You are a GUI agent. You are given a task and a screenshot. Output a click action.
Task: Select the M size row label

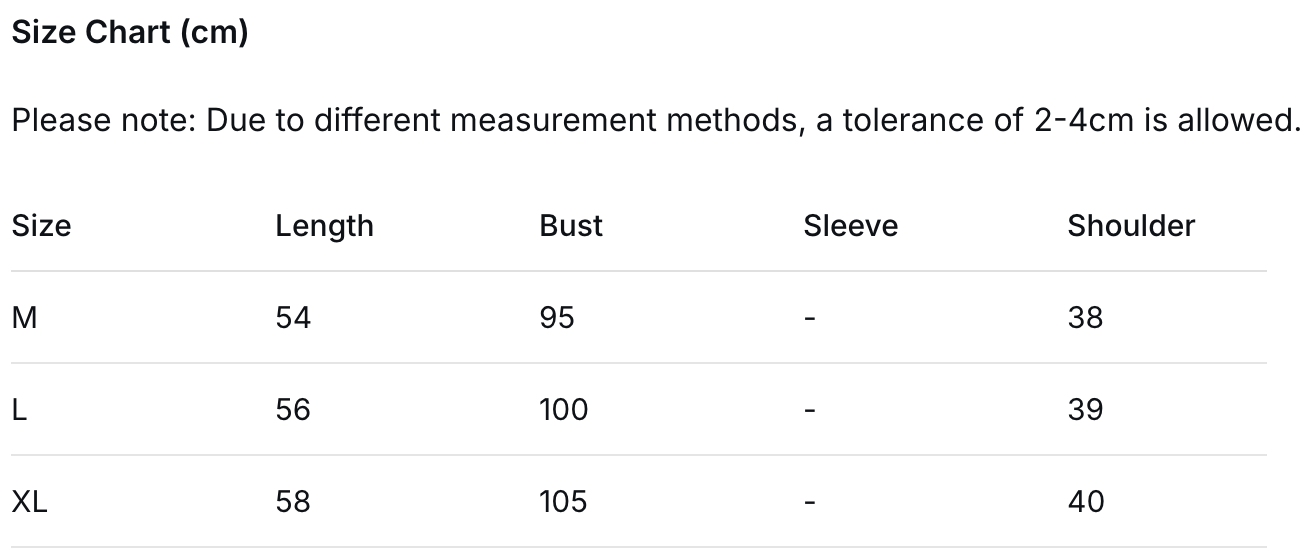coord(24,318)
